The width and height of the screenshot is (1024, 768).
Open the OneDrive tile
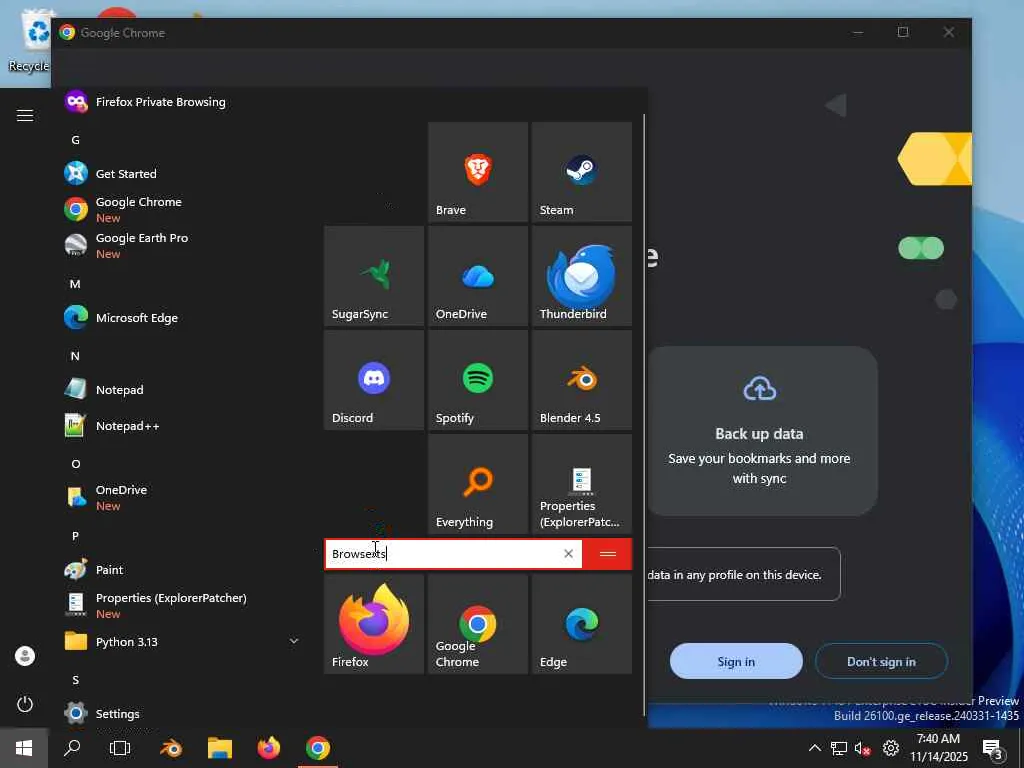pyautogui.click(x=478, y=276)
